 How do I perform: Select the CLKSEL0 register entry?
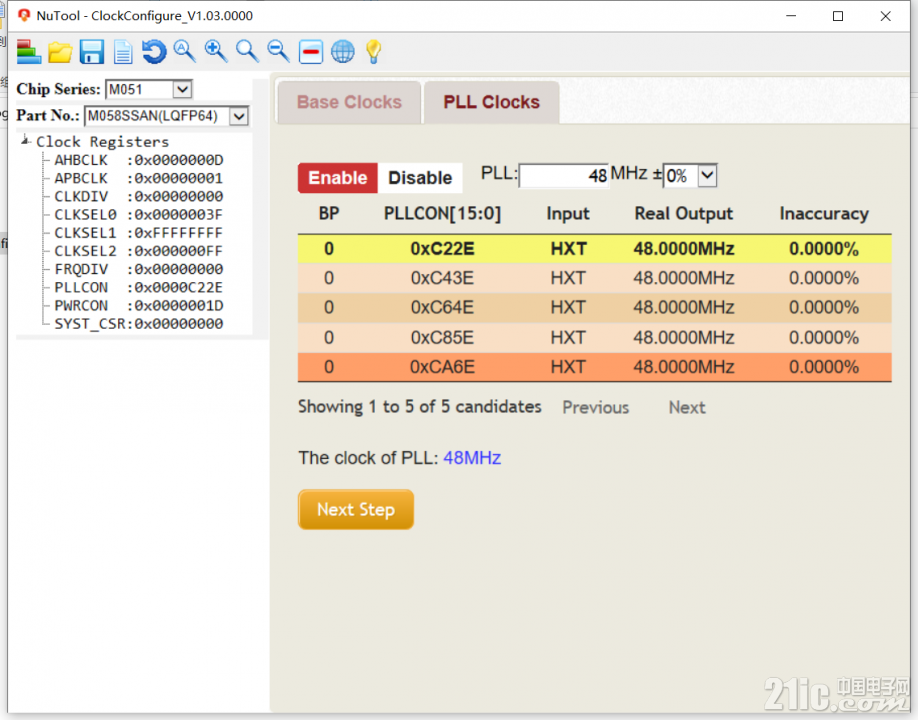pos(139,214)
